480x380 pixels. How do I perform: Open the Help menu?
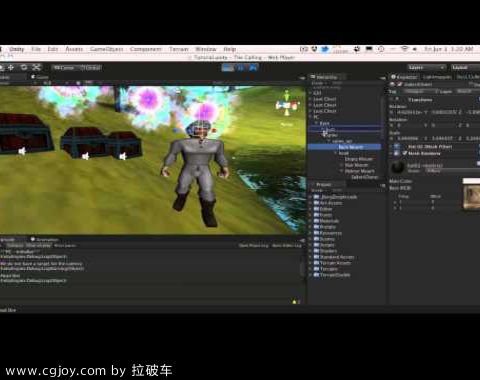[230, 49]
